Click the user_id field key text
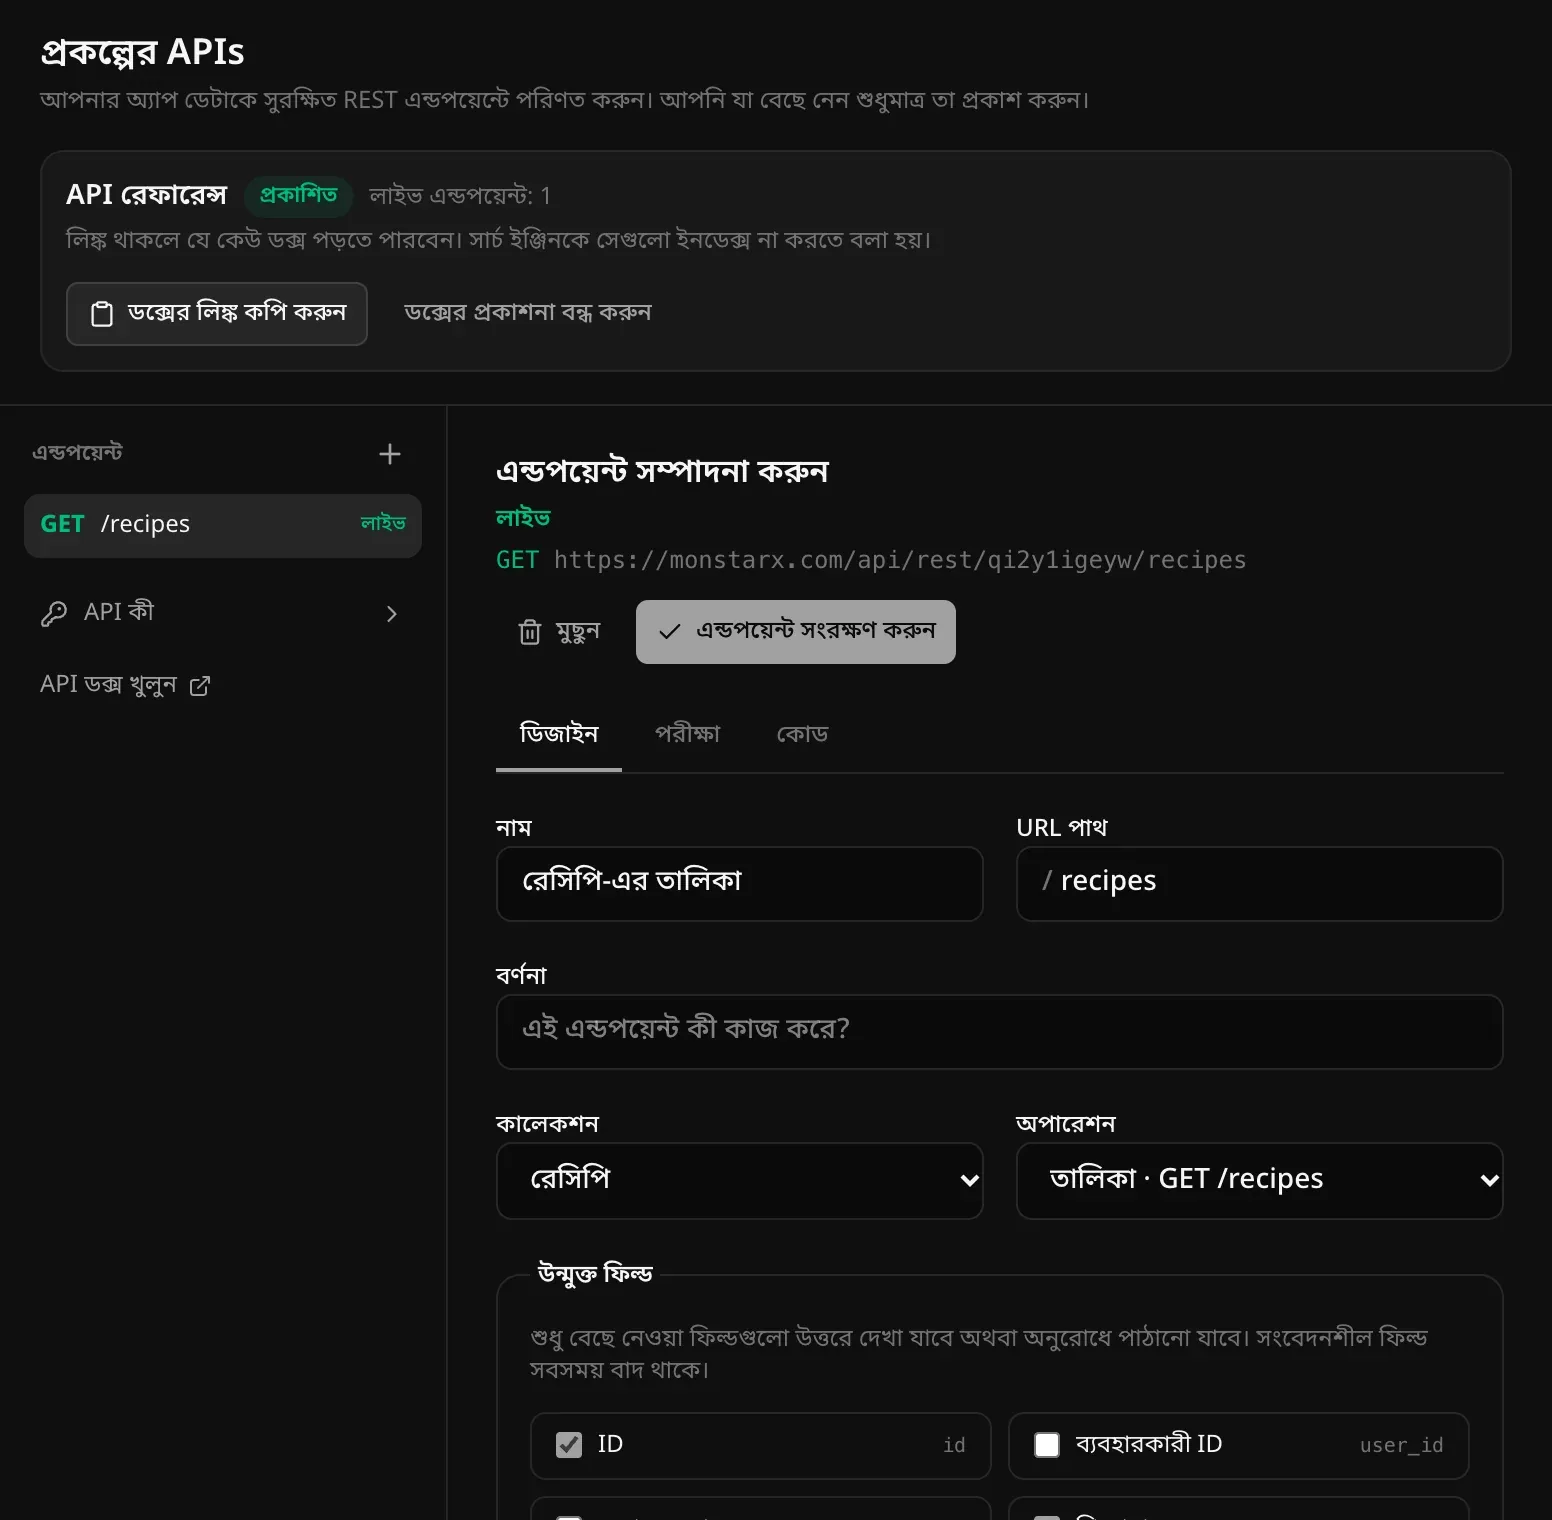The height and width of the screenshot is (1520, 1552). pyautogui.click(x=1402, y=1446)
